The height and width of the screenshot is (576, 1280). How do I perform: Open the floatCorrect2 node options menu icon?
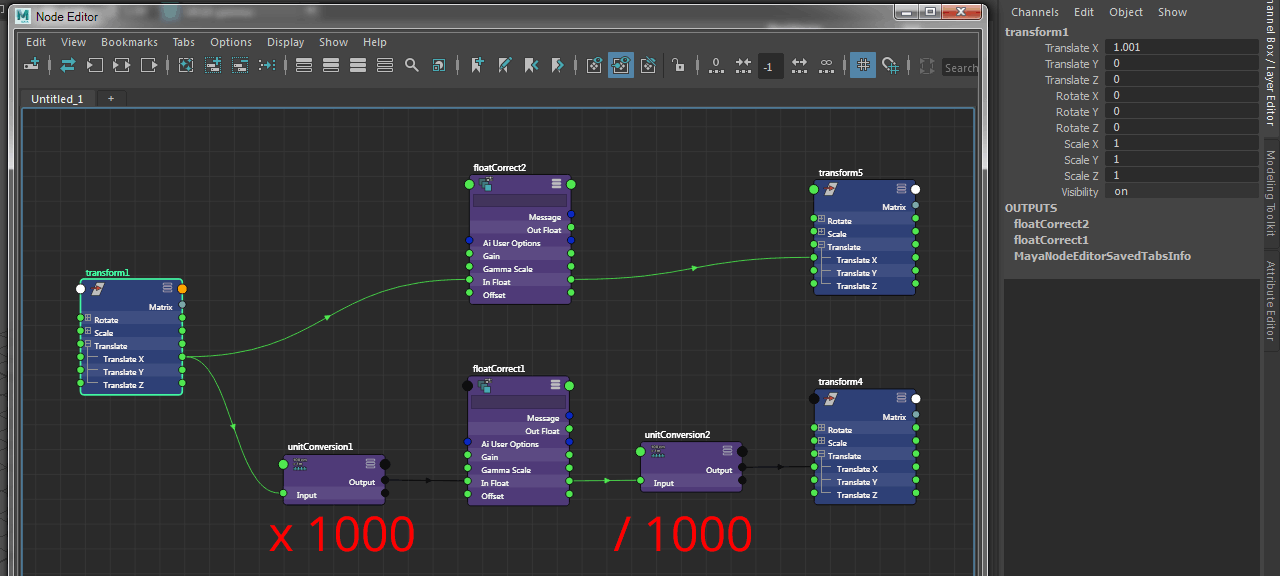558,184
